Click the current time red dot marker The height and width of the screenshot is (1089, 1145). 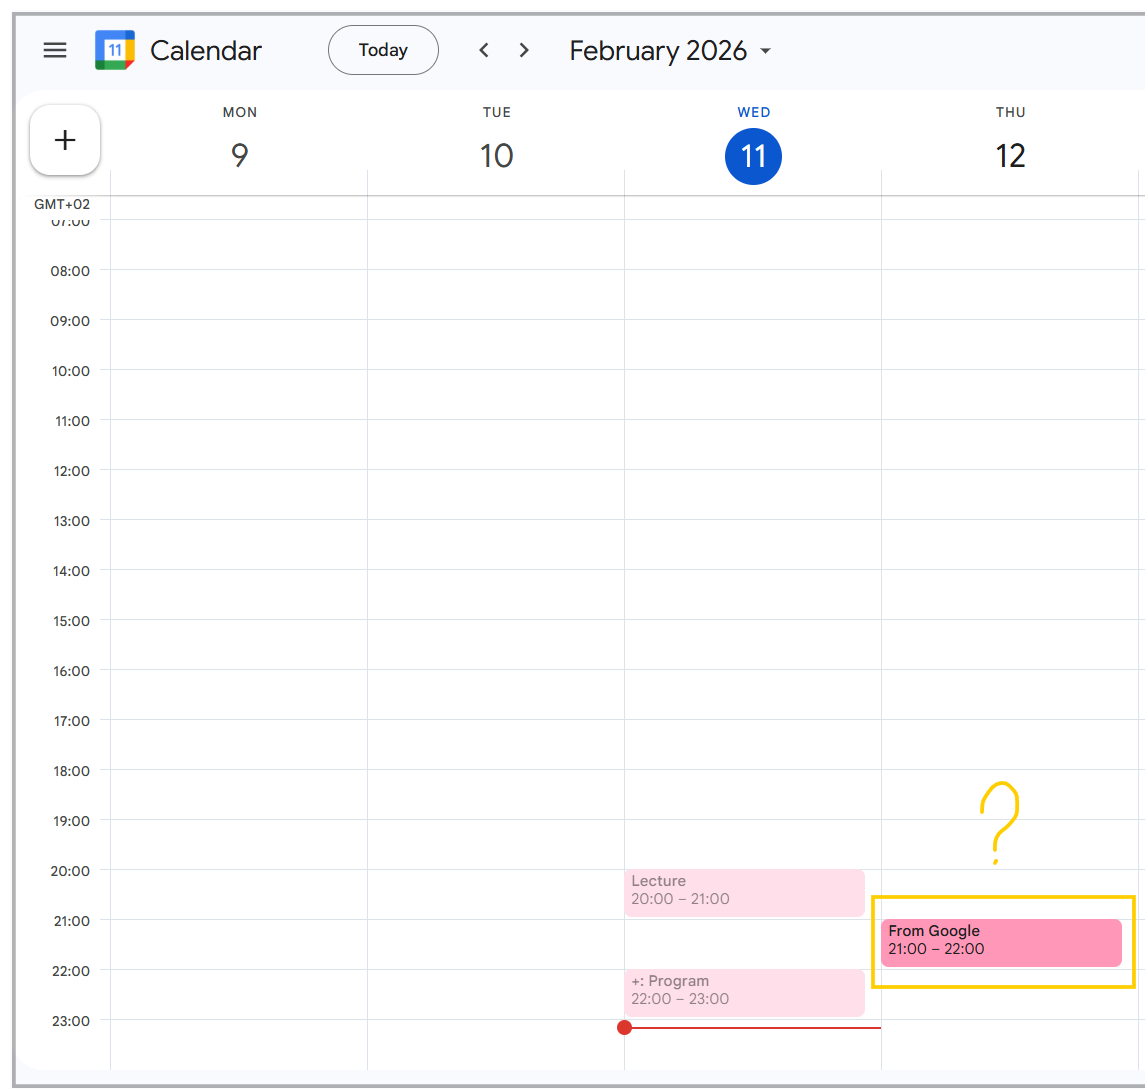tap(625, 1027)
